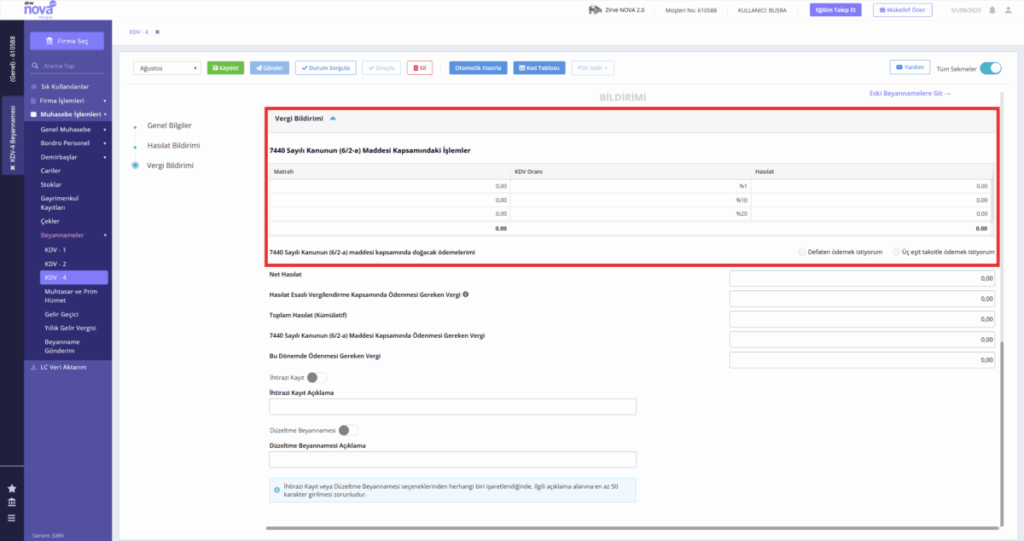Open the hamburger menu icon at bottom left
The height and width of the screenshot is (541, 1024).
11,518
